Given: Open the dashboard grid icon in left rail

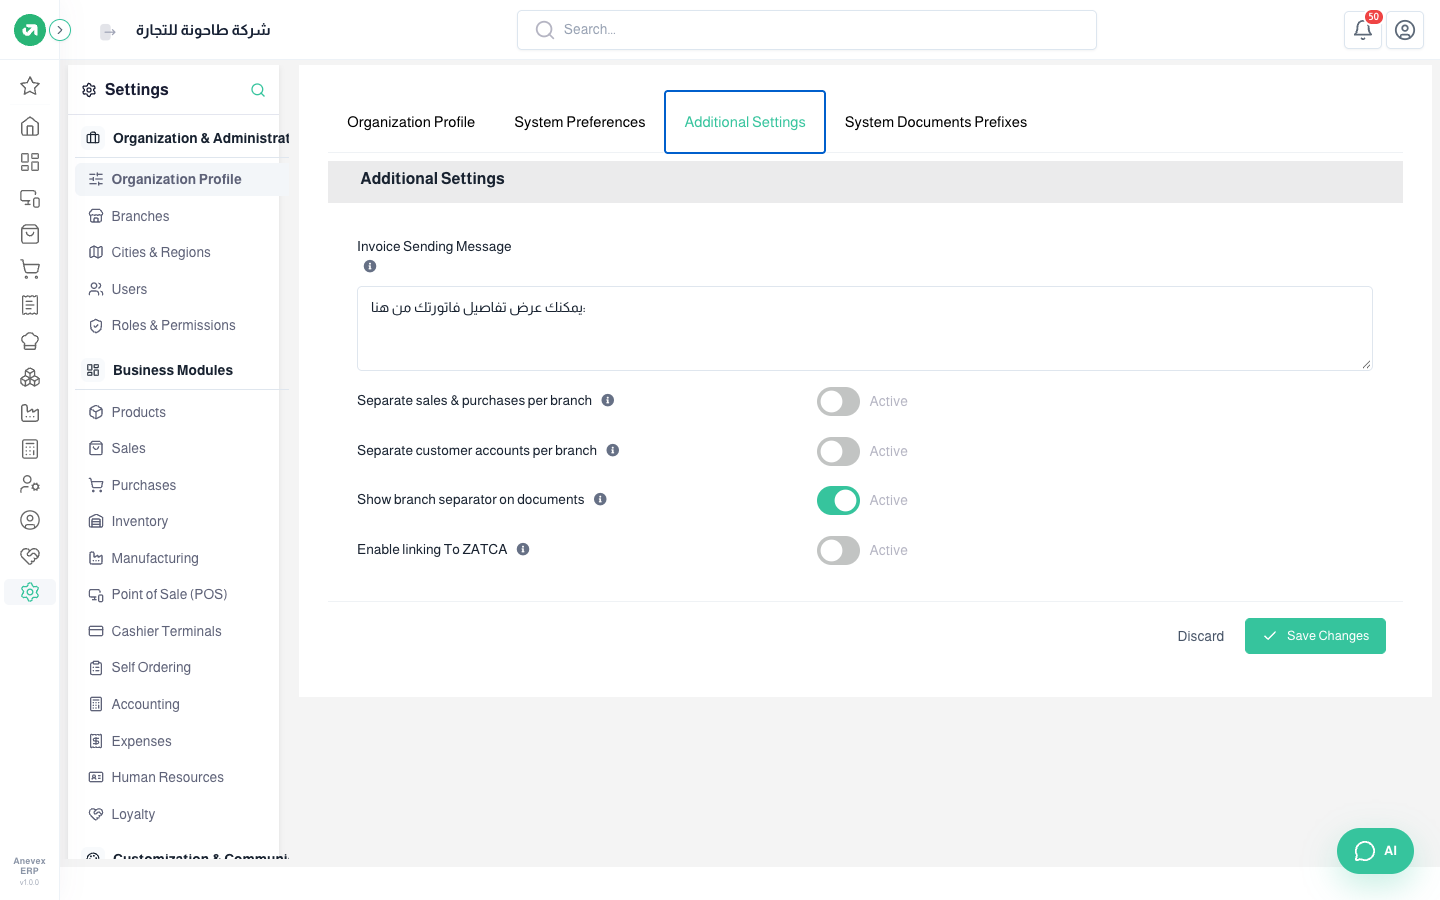Looking at the screenshot, I should point(30,162).
